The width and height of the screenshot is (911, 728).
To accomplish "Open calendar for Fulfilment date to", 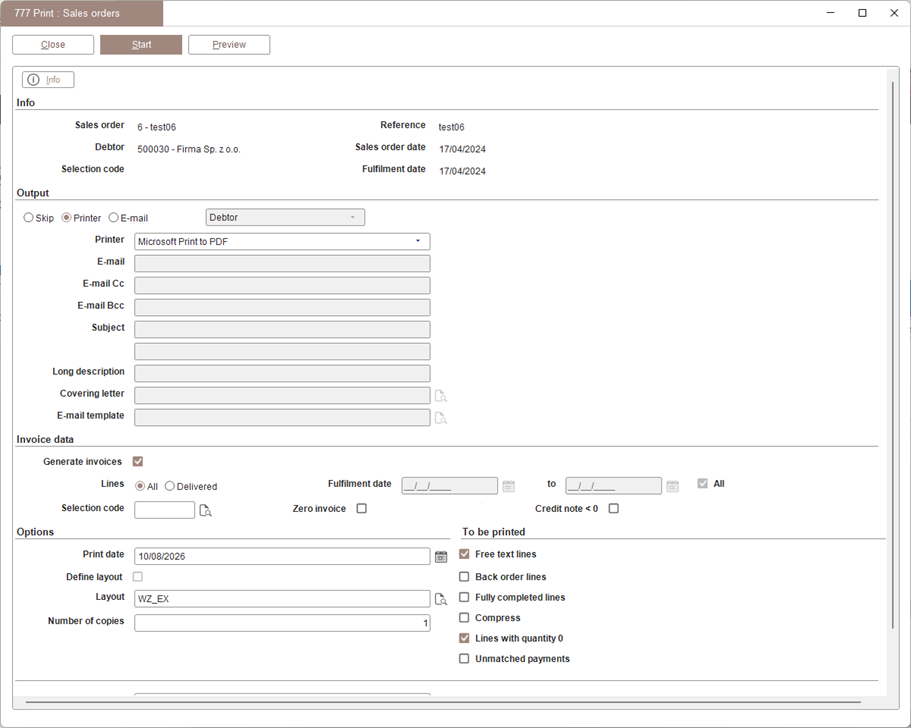I will point(672,486).
